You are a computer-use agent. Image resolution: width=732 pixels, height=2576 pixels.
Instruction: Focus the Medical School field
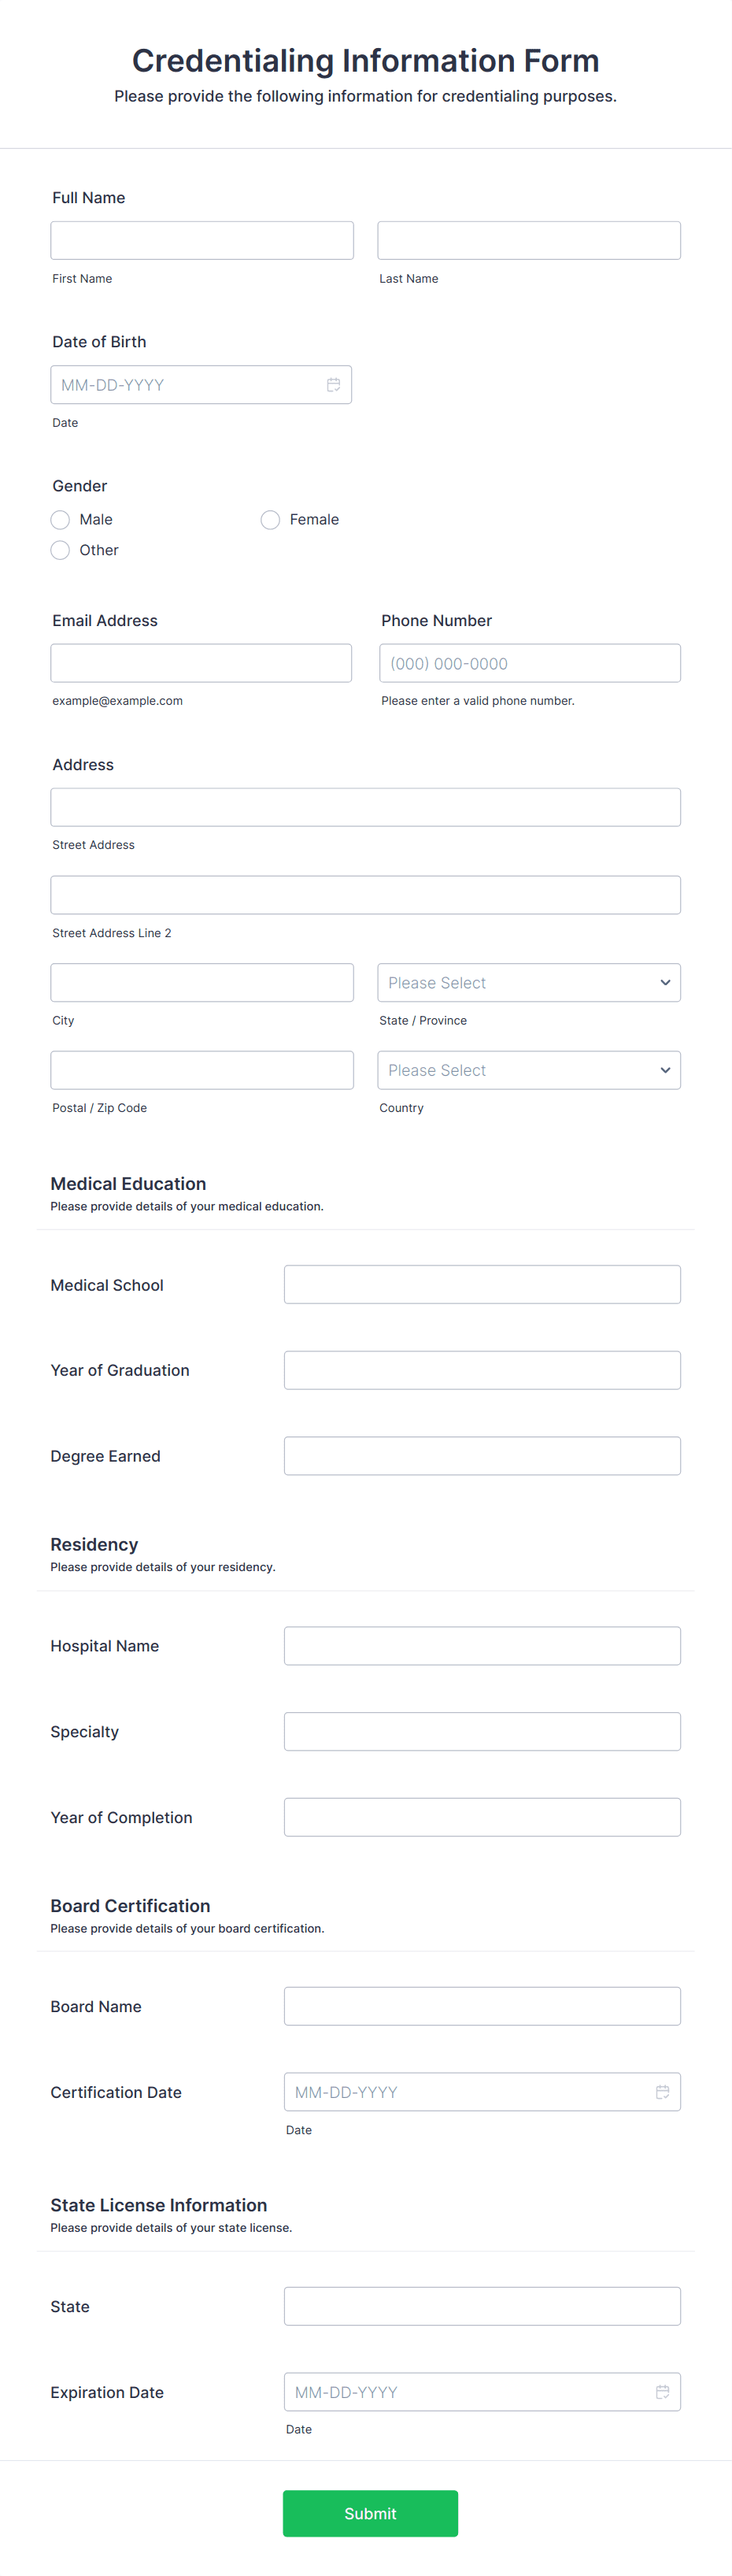pyautogui.click(x=482, y=1284)
